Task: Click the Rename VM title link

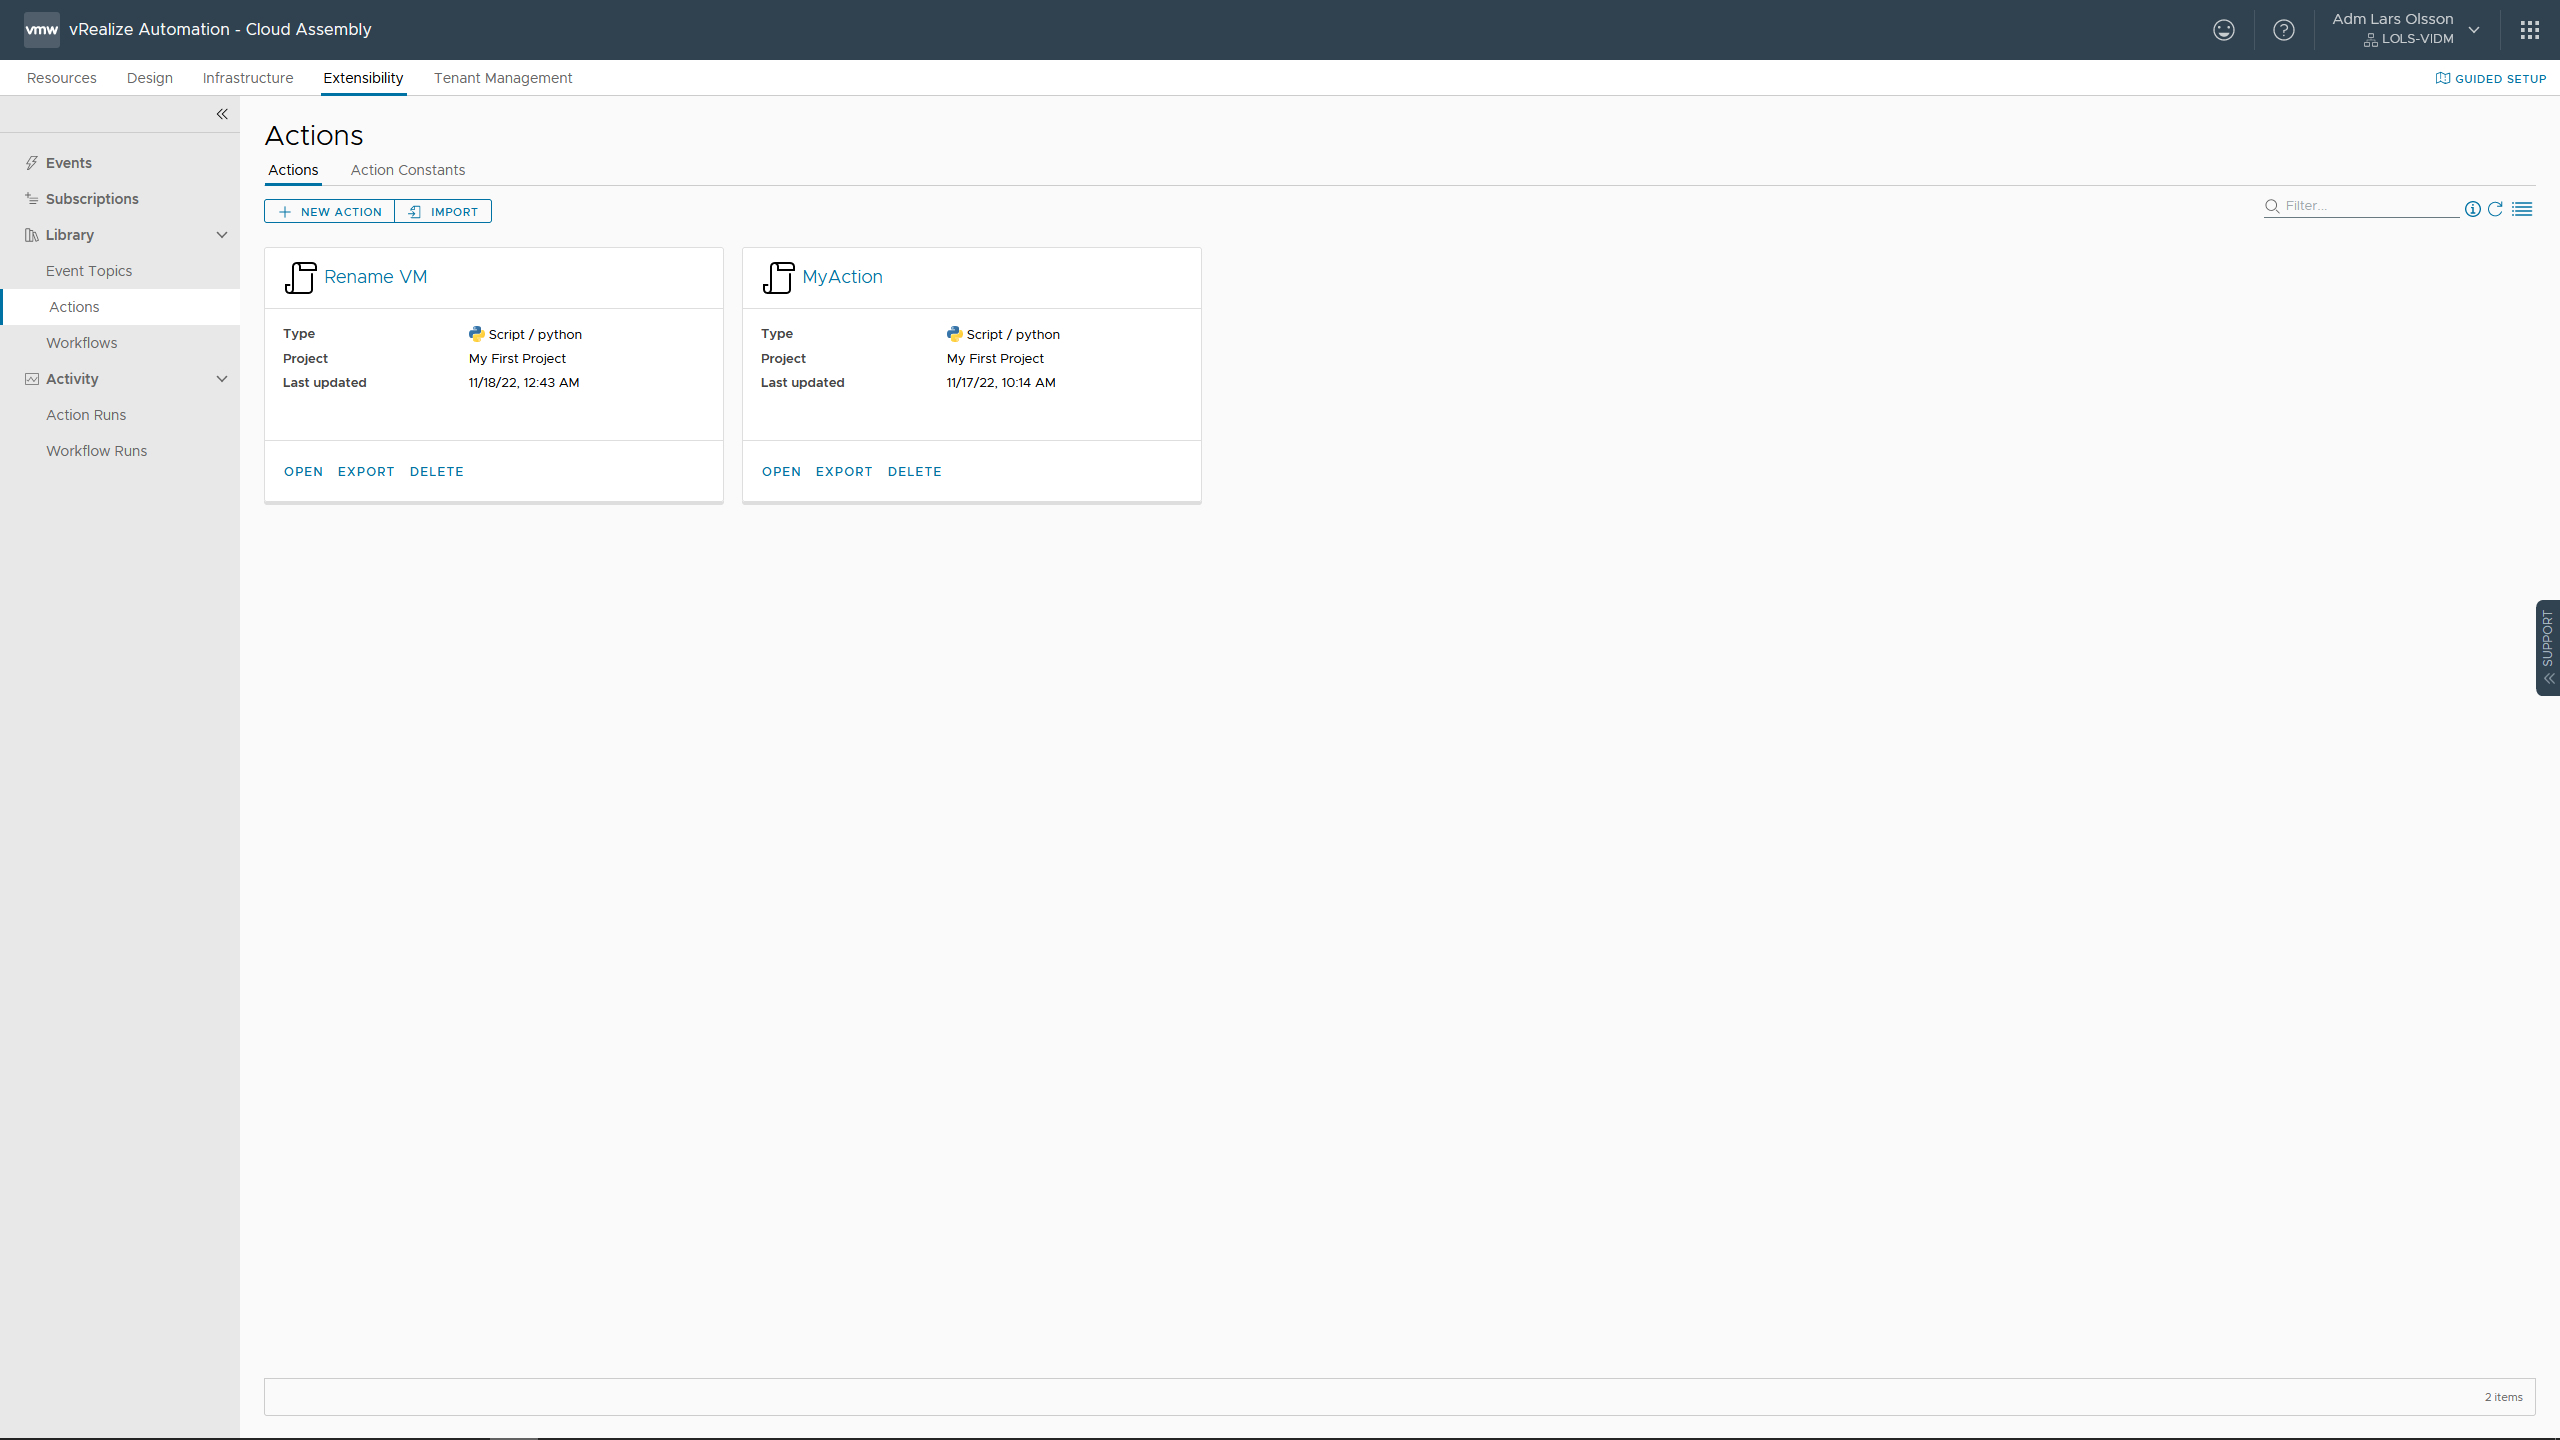Action: click(375, 277)
